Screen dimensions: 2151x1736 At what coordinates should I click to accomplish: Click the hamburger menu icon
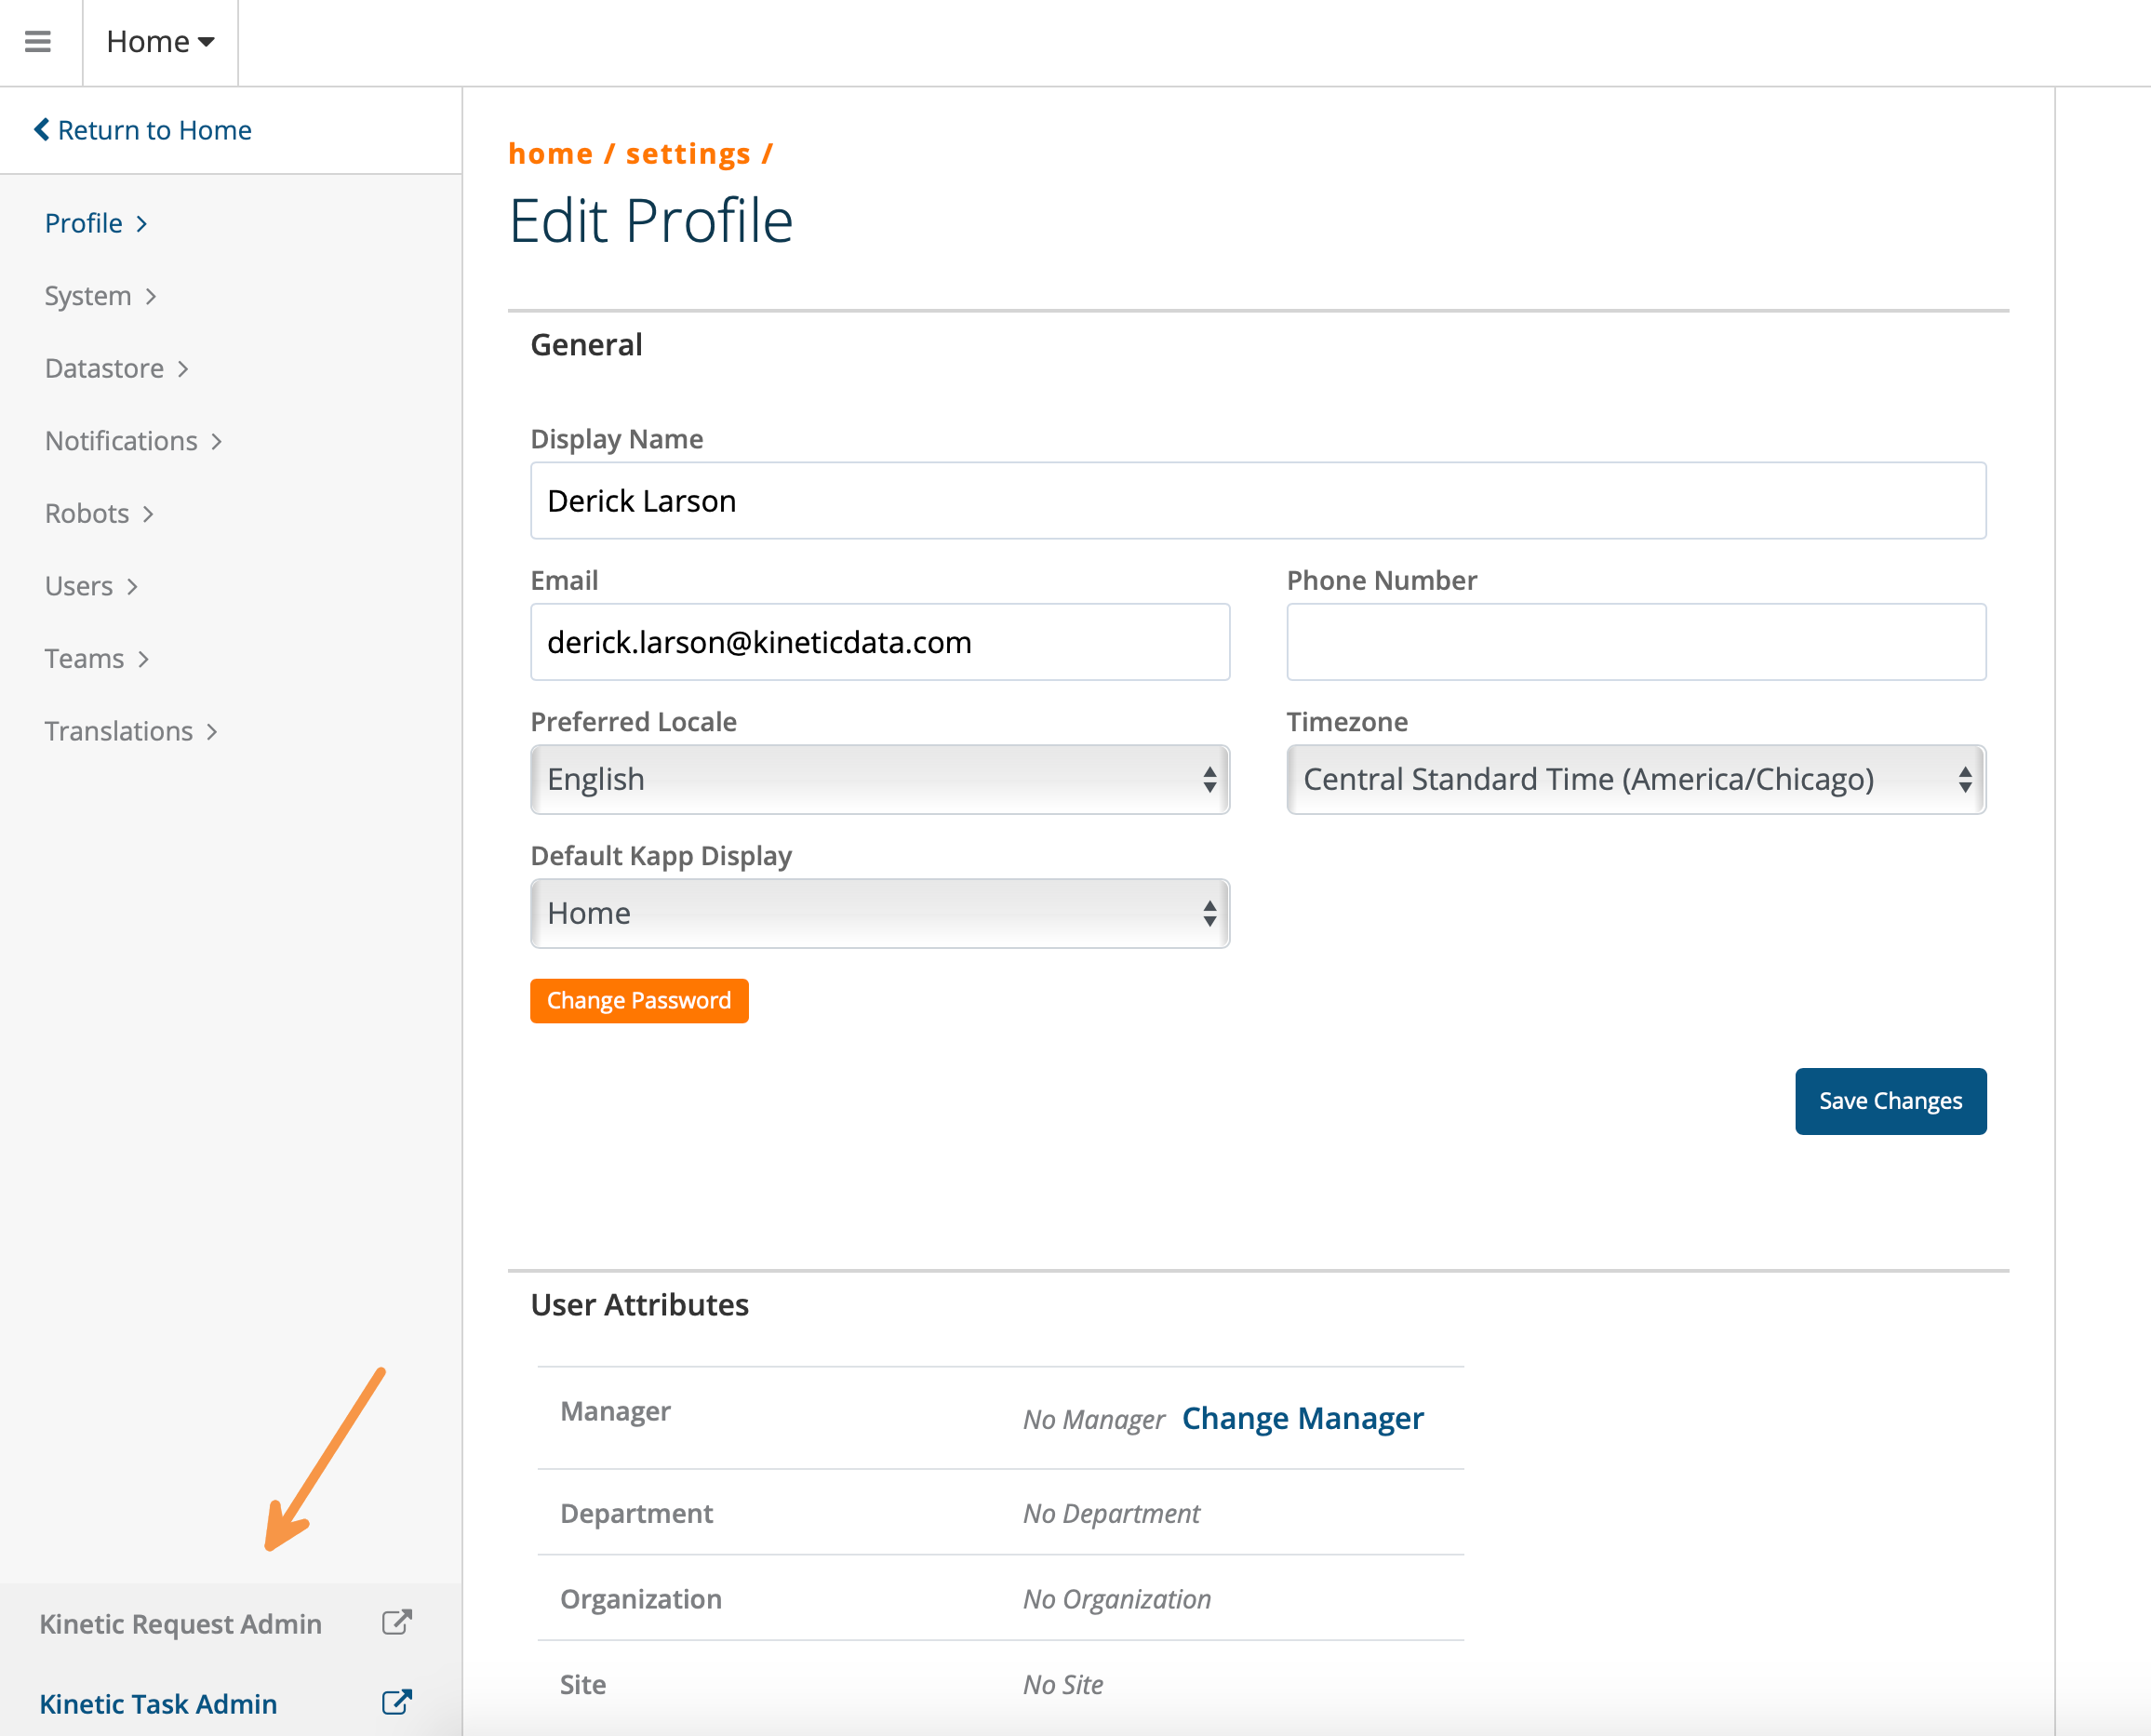(38, 42)
